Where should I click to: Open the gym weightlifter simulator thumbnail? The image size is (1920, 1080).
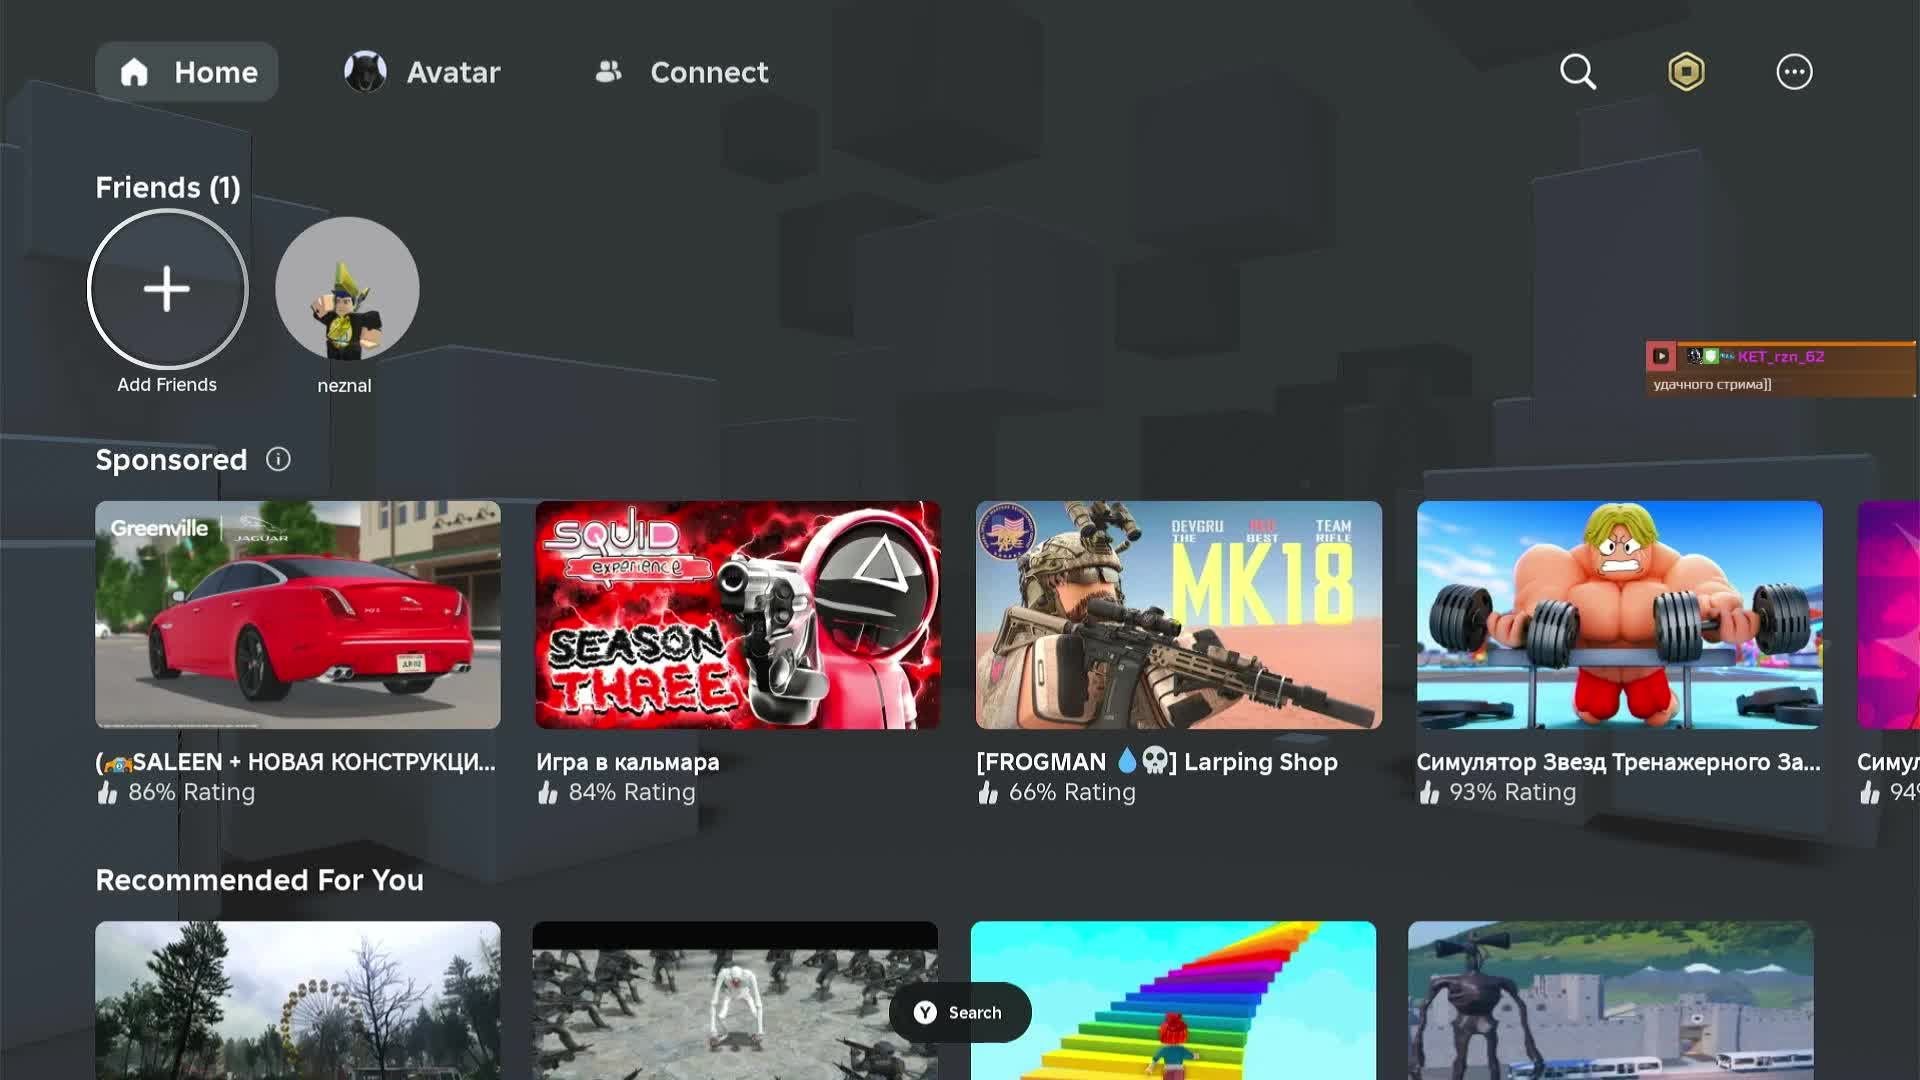coord(1618,614)
